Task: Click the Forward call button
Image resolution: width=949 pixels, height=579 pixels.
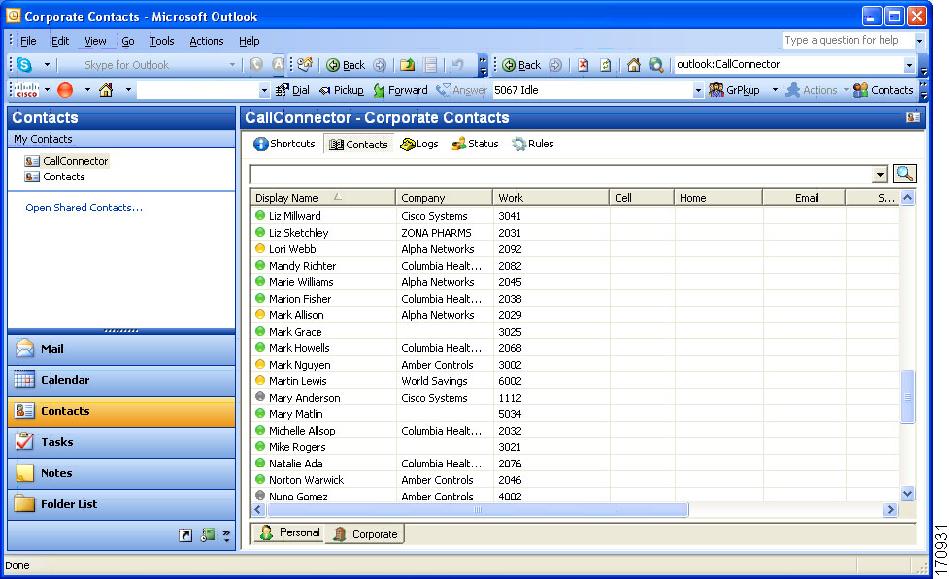Action: pos(401,90)
